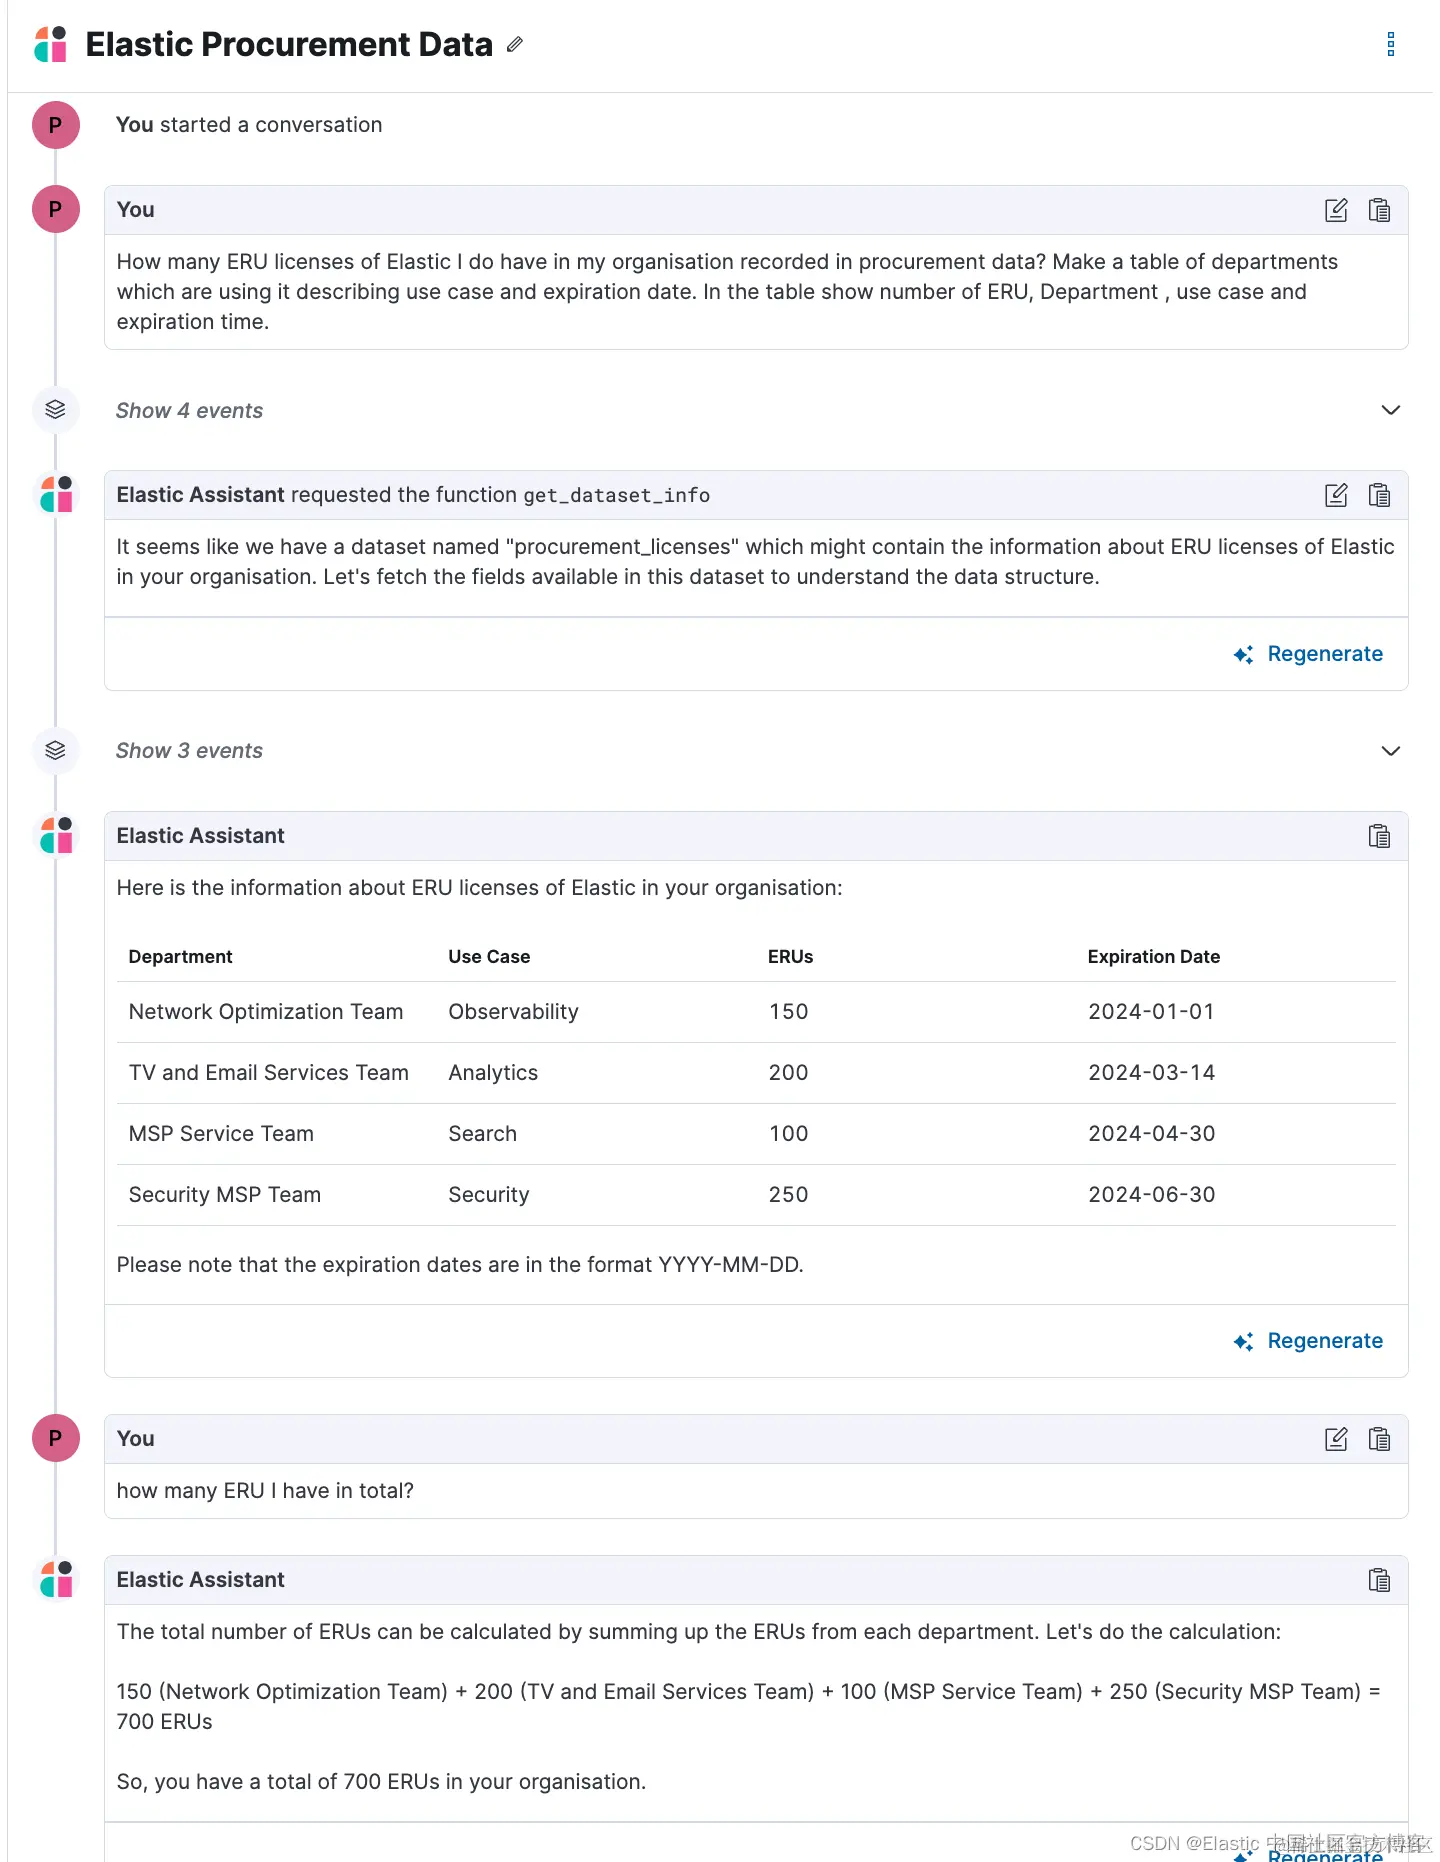
Task: Edit the get_dataset_info function request message
Action: (1336, 495)
